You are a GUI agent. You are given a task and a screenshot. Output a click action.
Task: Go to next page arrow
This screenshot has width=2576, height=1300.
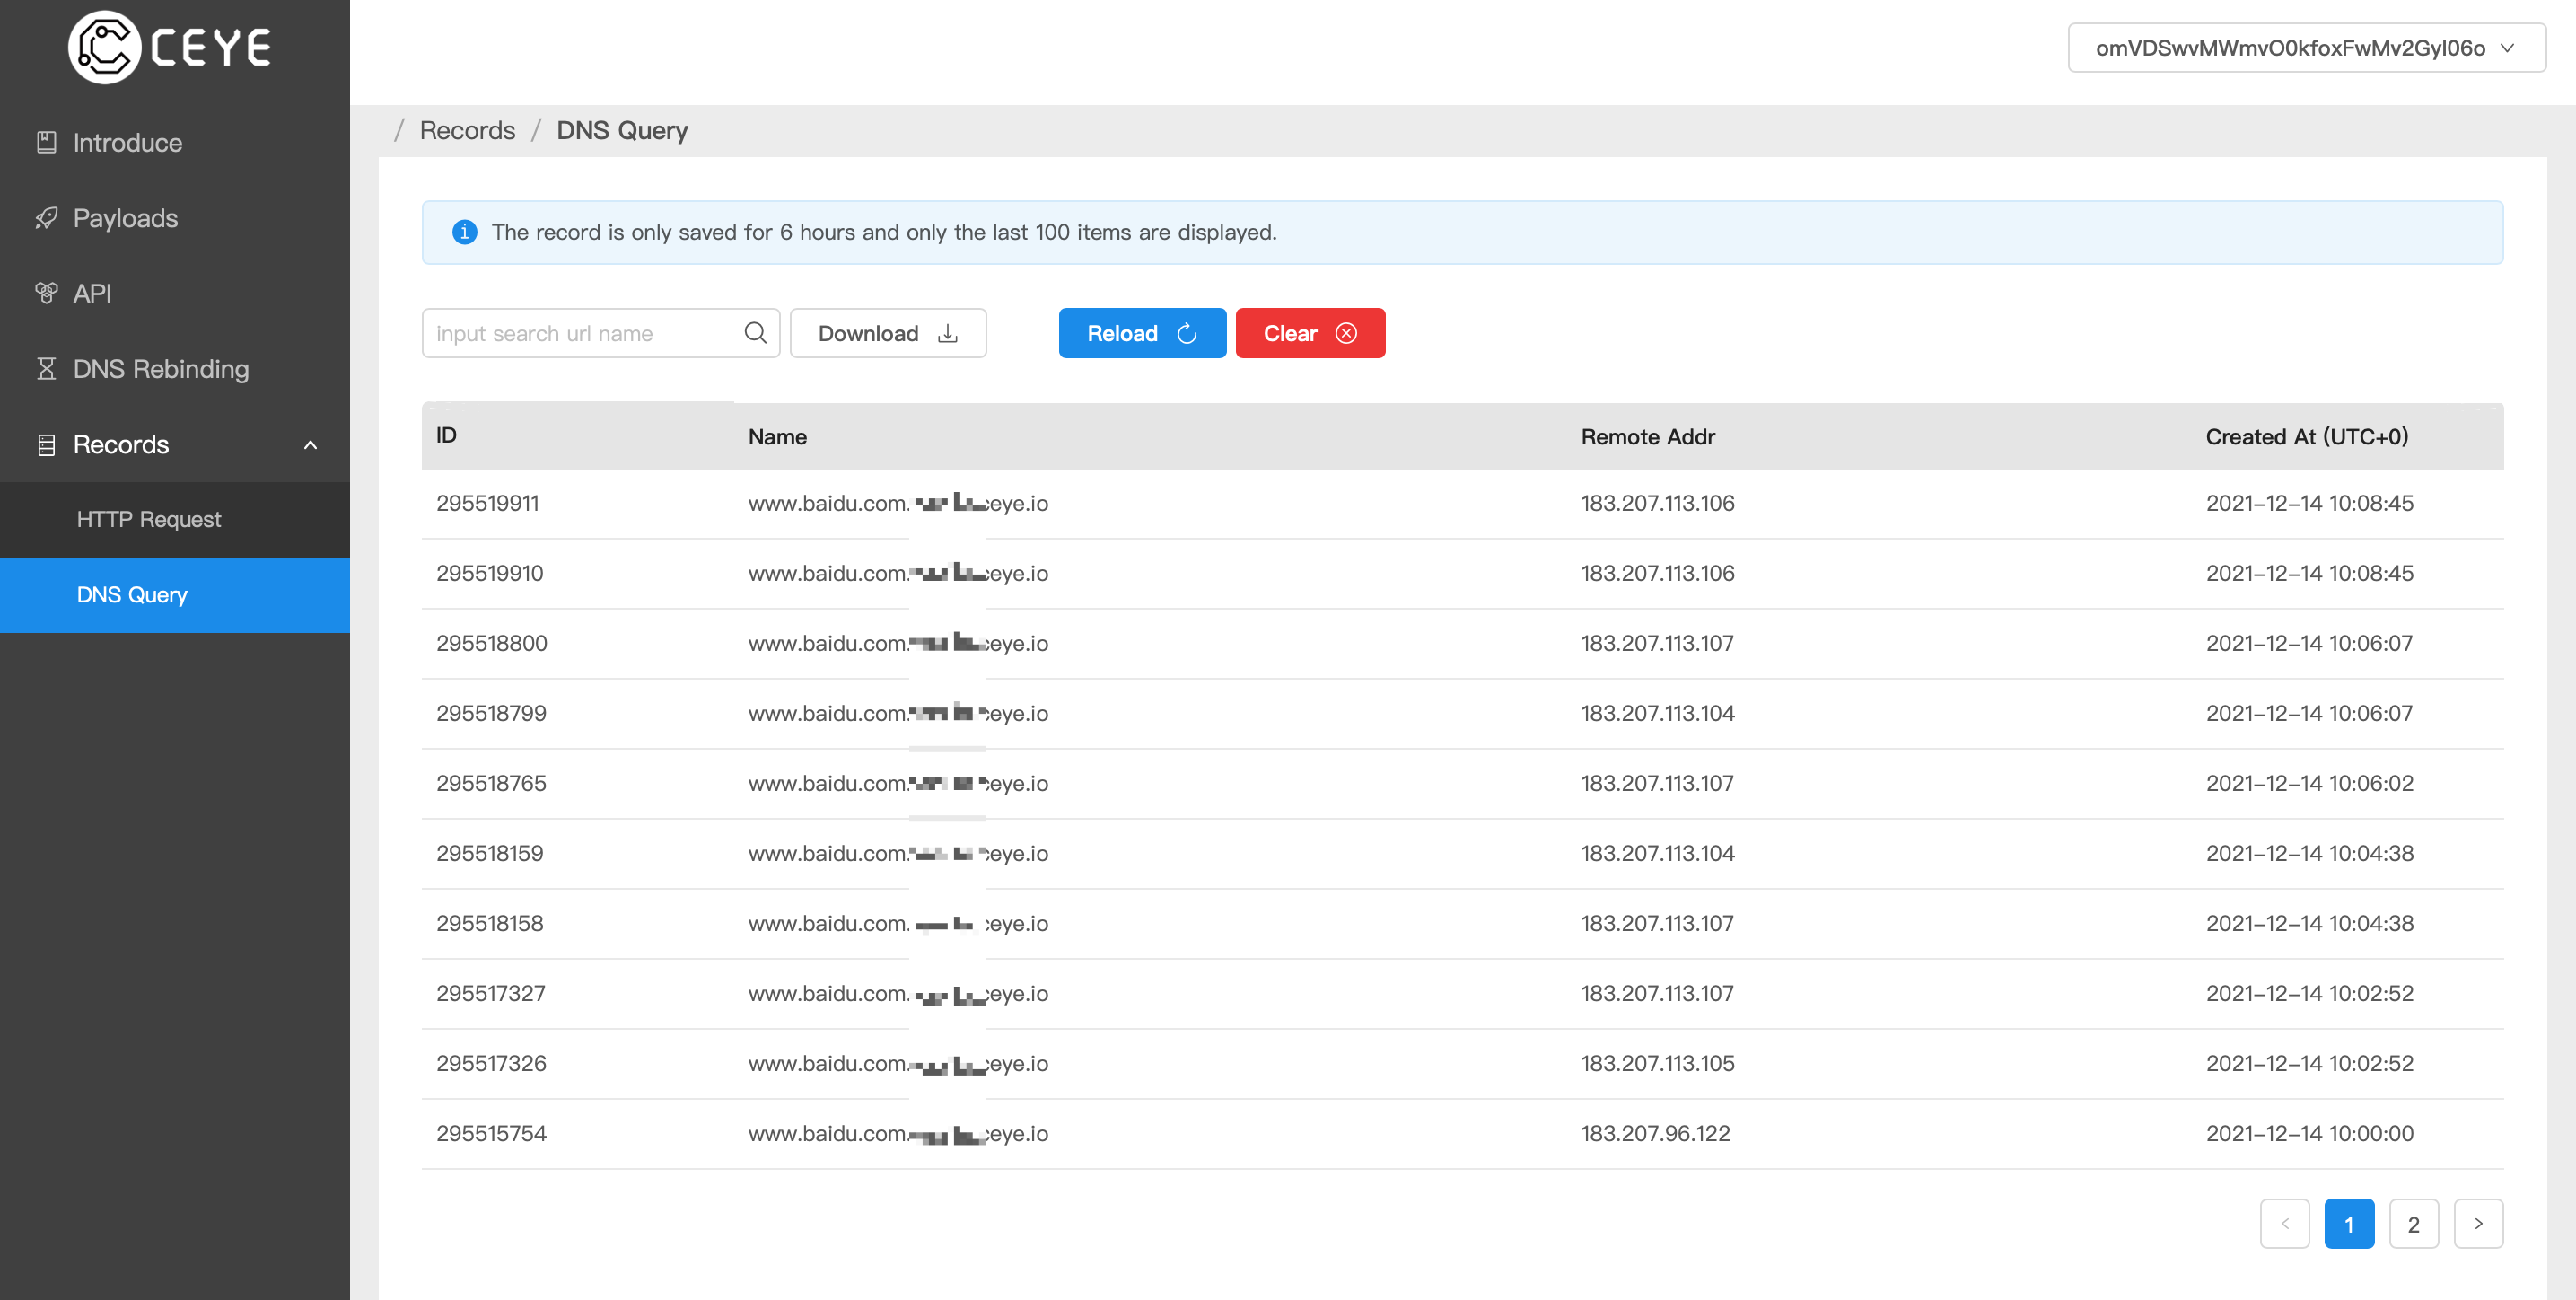coord(2478,1223)
